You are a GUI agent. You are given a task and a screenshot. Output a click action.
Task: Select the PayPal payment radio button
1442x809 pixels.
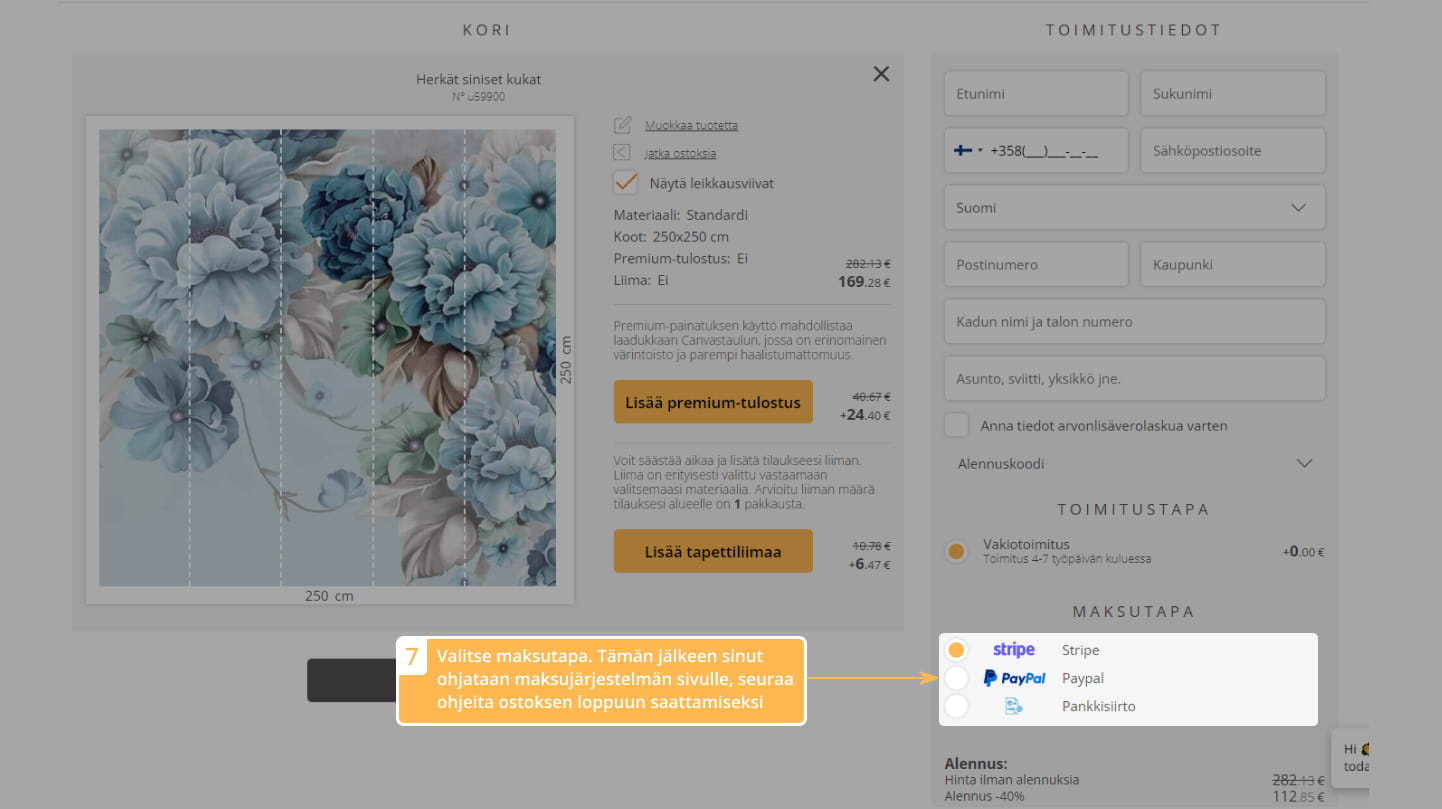click(956, 678)
